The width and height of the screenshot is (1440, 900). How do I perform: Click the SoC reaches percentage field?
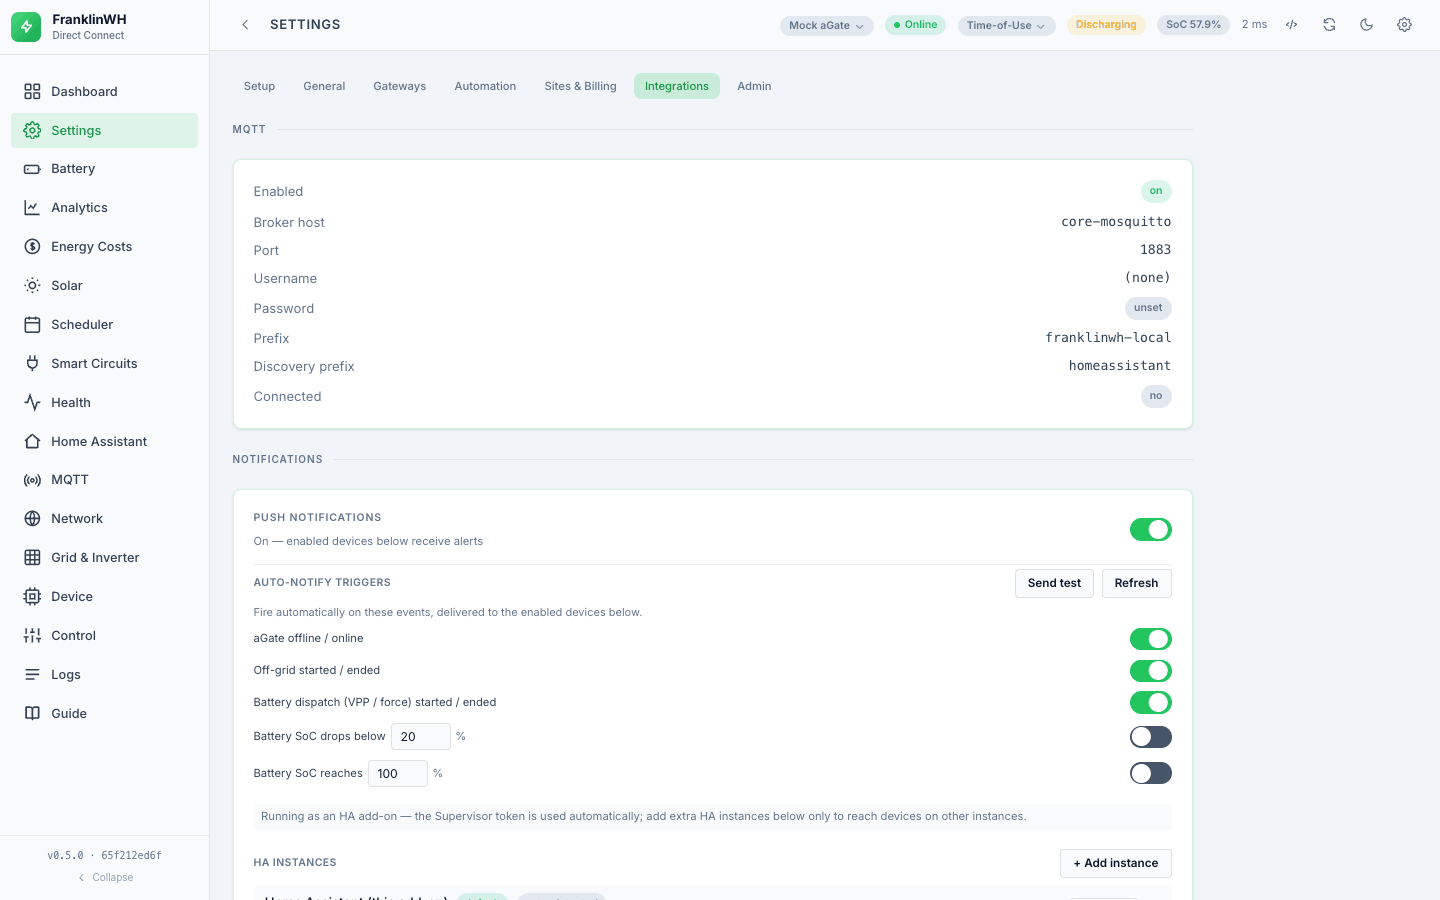[x=398, y=774]
